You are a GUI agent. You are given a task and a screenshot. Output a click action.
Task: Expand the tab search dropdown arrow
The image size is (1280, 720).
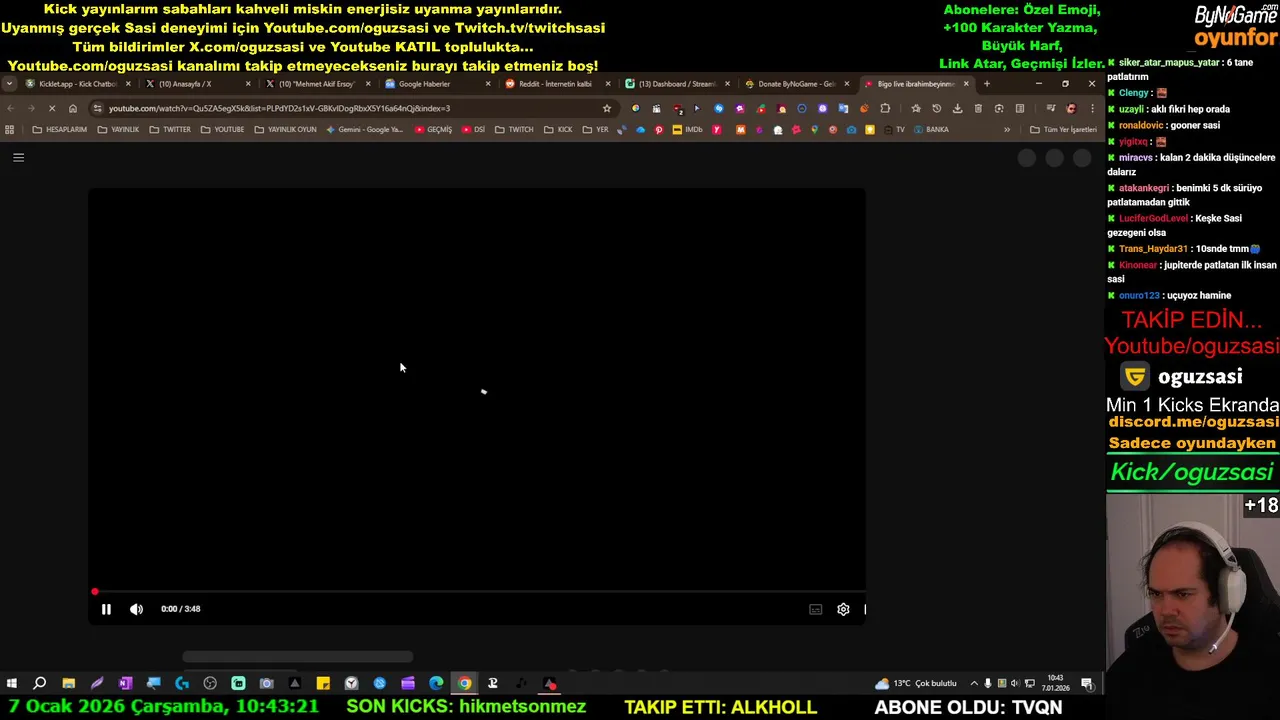pyautogui.click(x=9, y=84)
